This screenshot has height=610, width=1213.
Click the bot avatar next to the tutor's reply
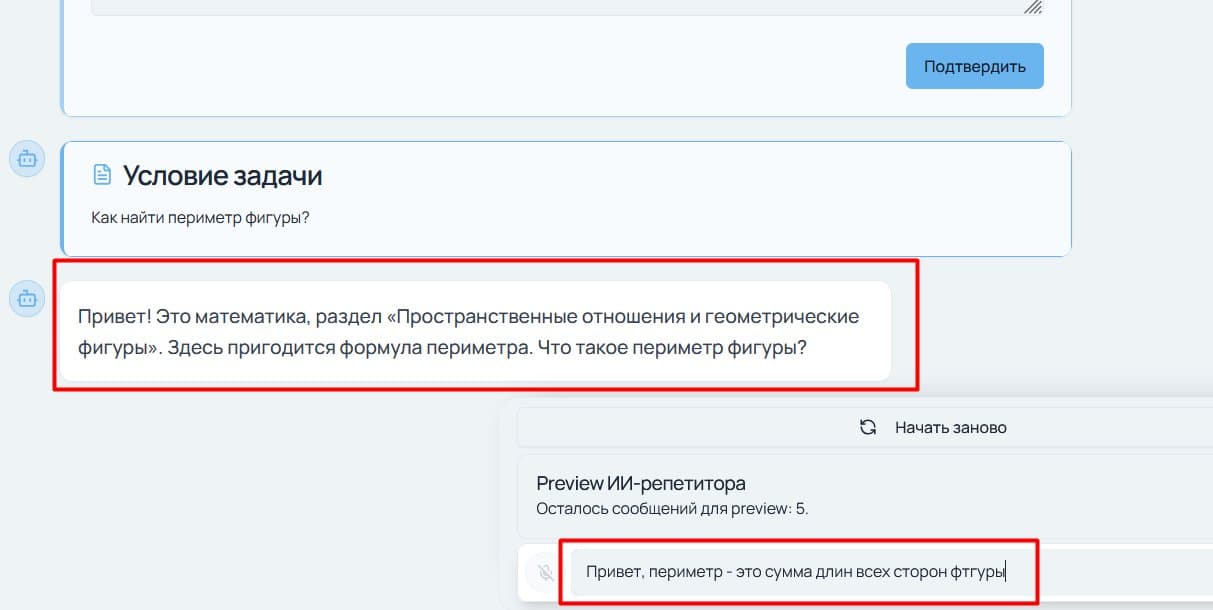pos(27,298)
